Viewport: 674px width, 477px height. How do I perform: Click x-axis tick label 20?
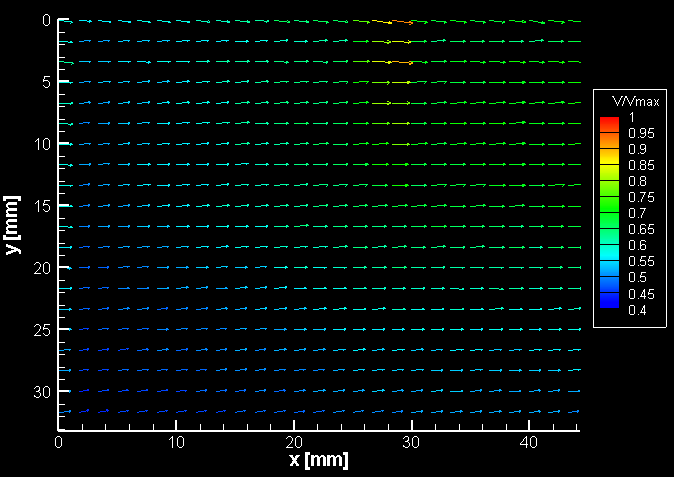[294, 442]
